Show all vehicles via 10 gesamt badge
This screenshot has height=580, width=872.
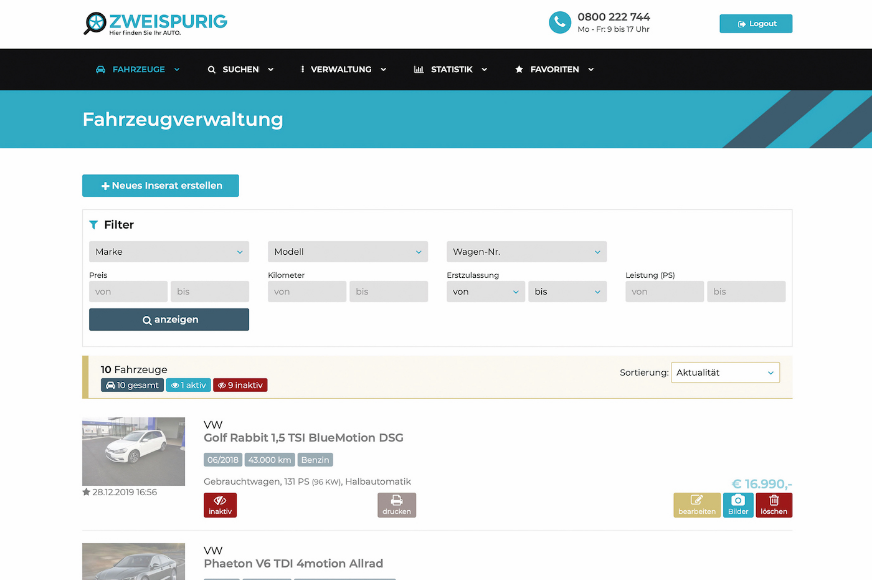point(132,385)
